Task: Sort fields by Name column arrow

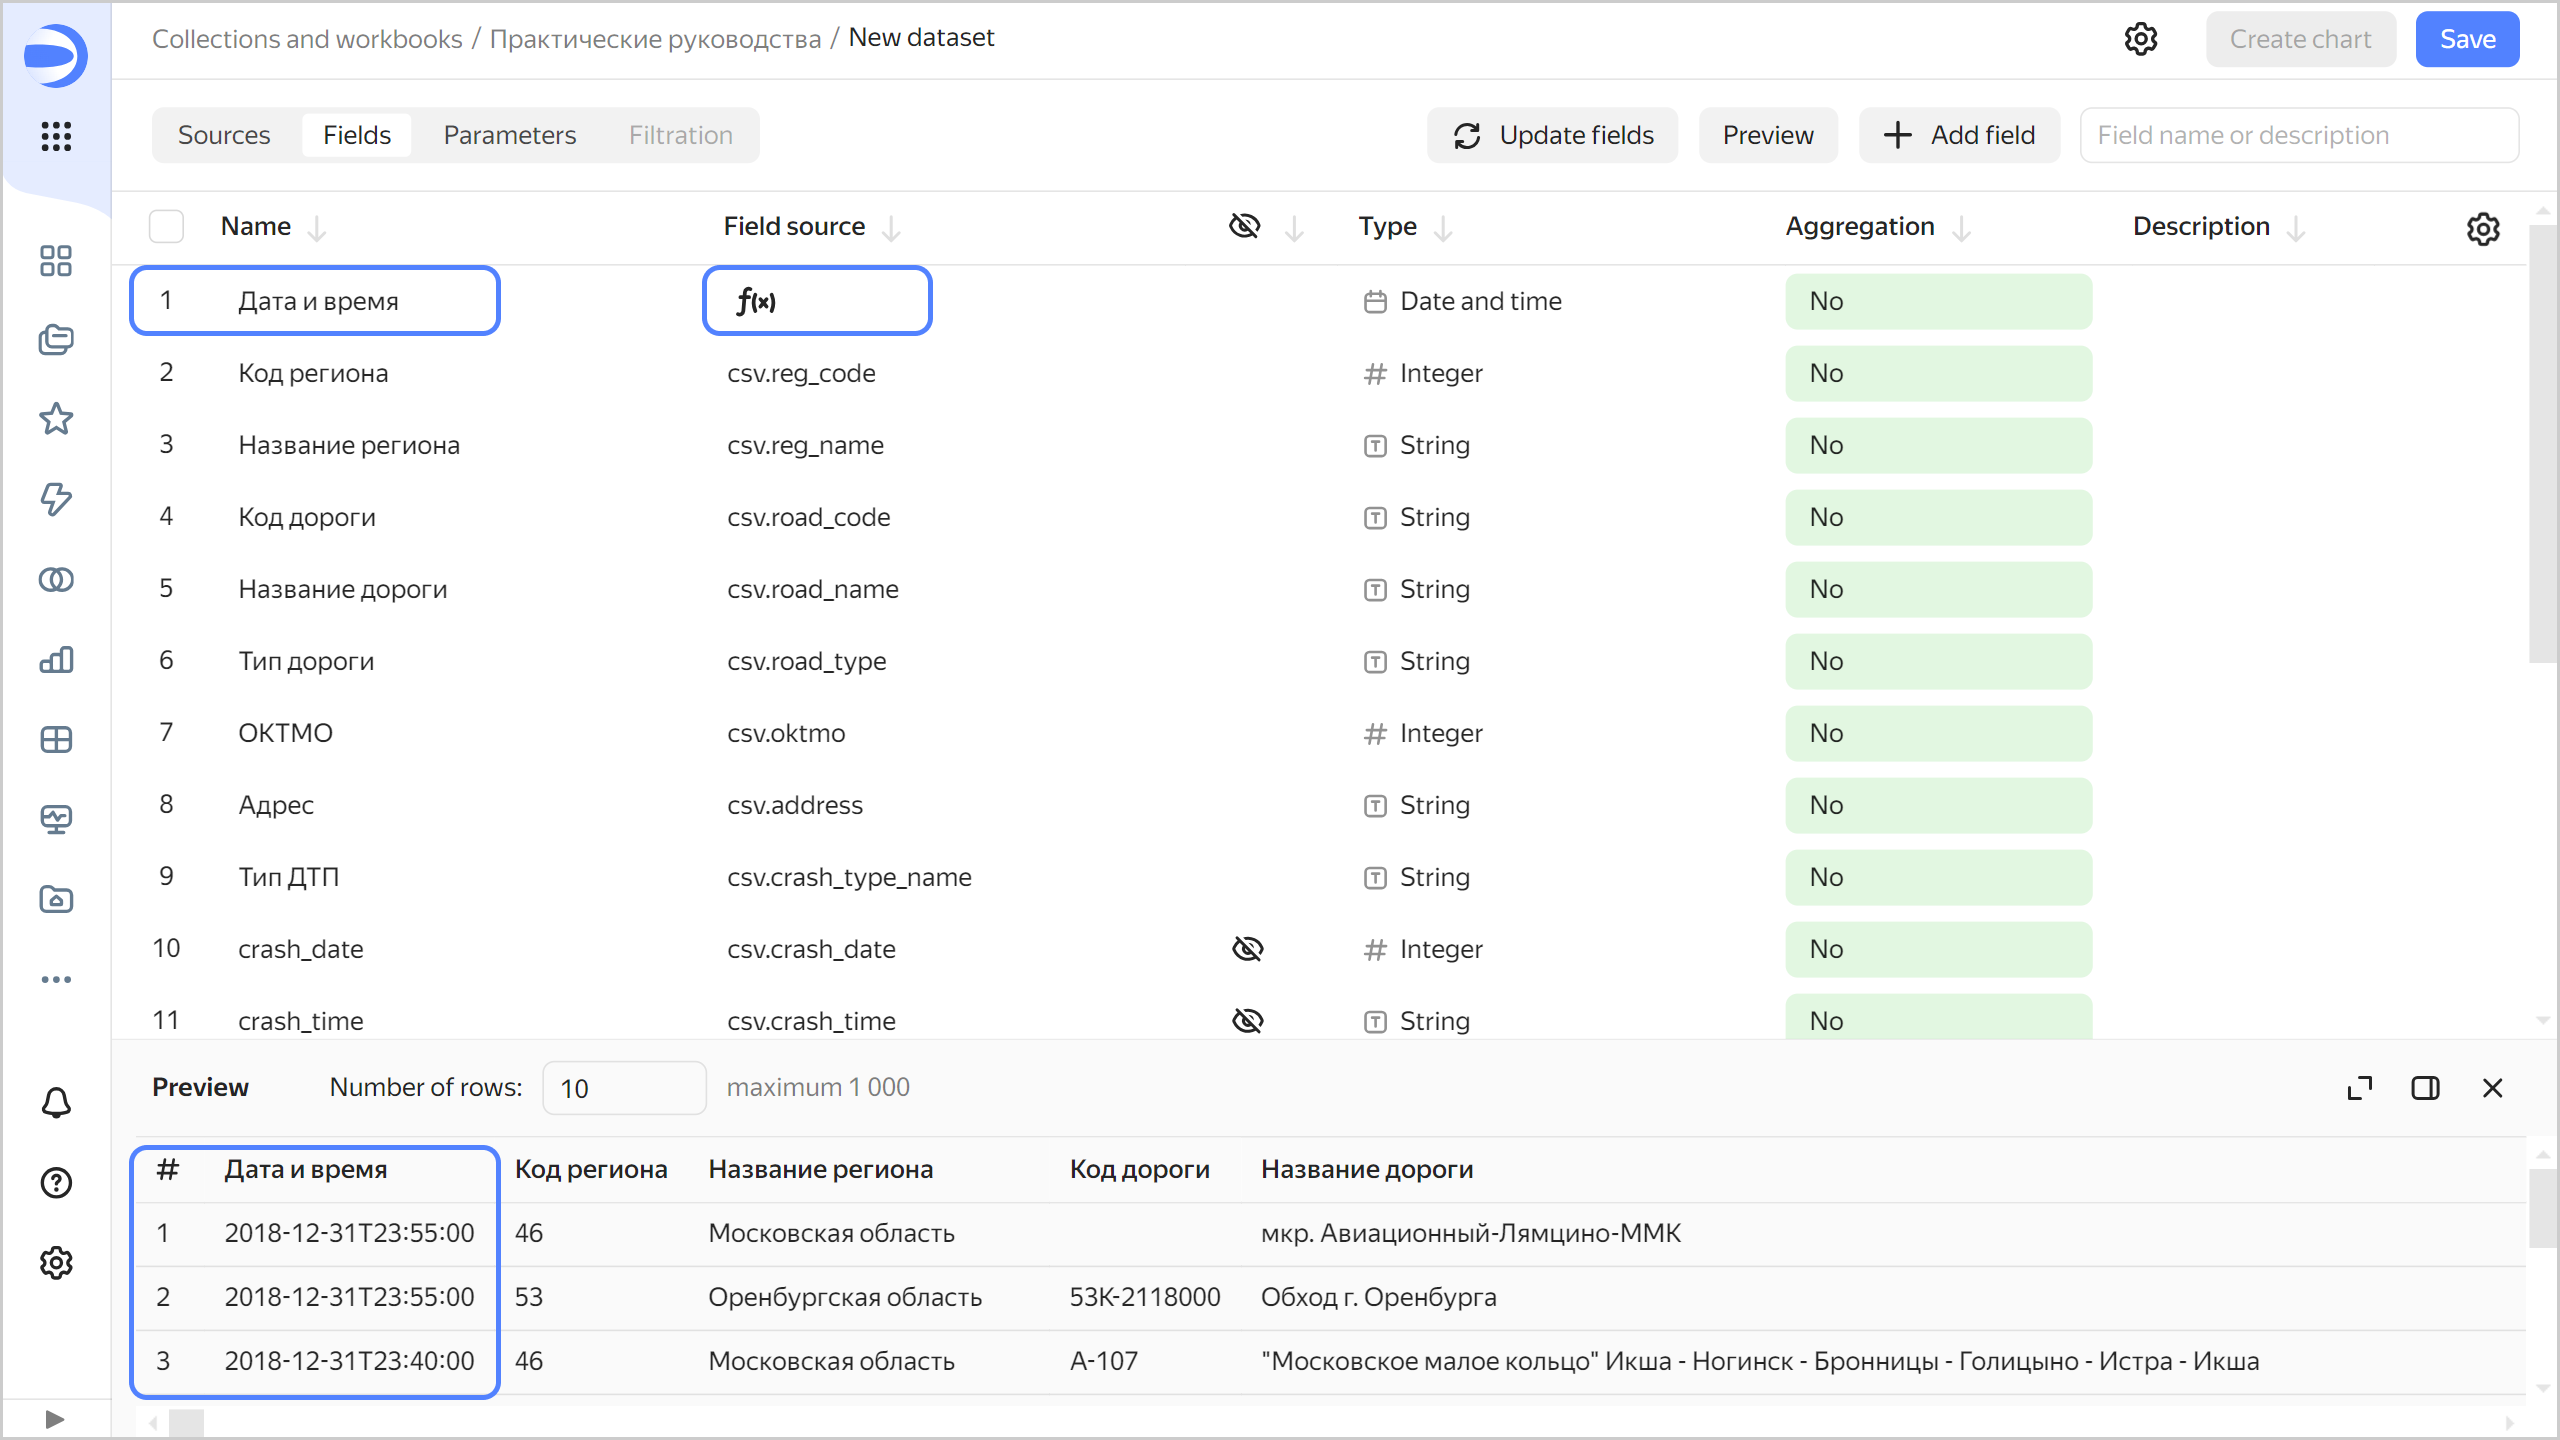Action: (317, 229)
